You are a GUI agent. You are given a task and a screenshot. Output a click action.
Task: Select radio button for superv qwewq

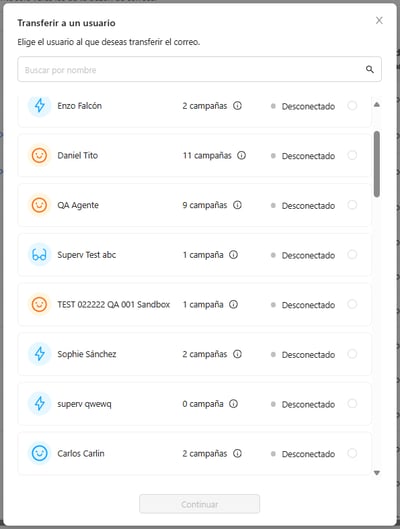pos(352,404)
